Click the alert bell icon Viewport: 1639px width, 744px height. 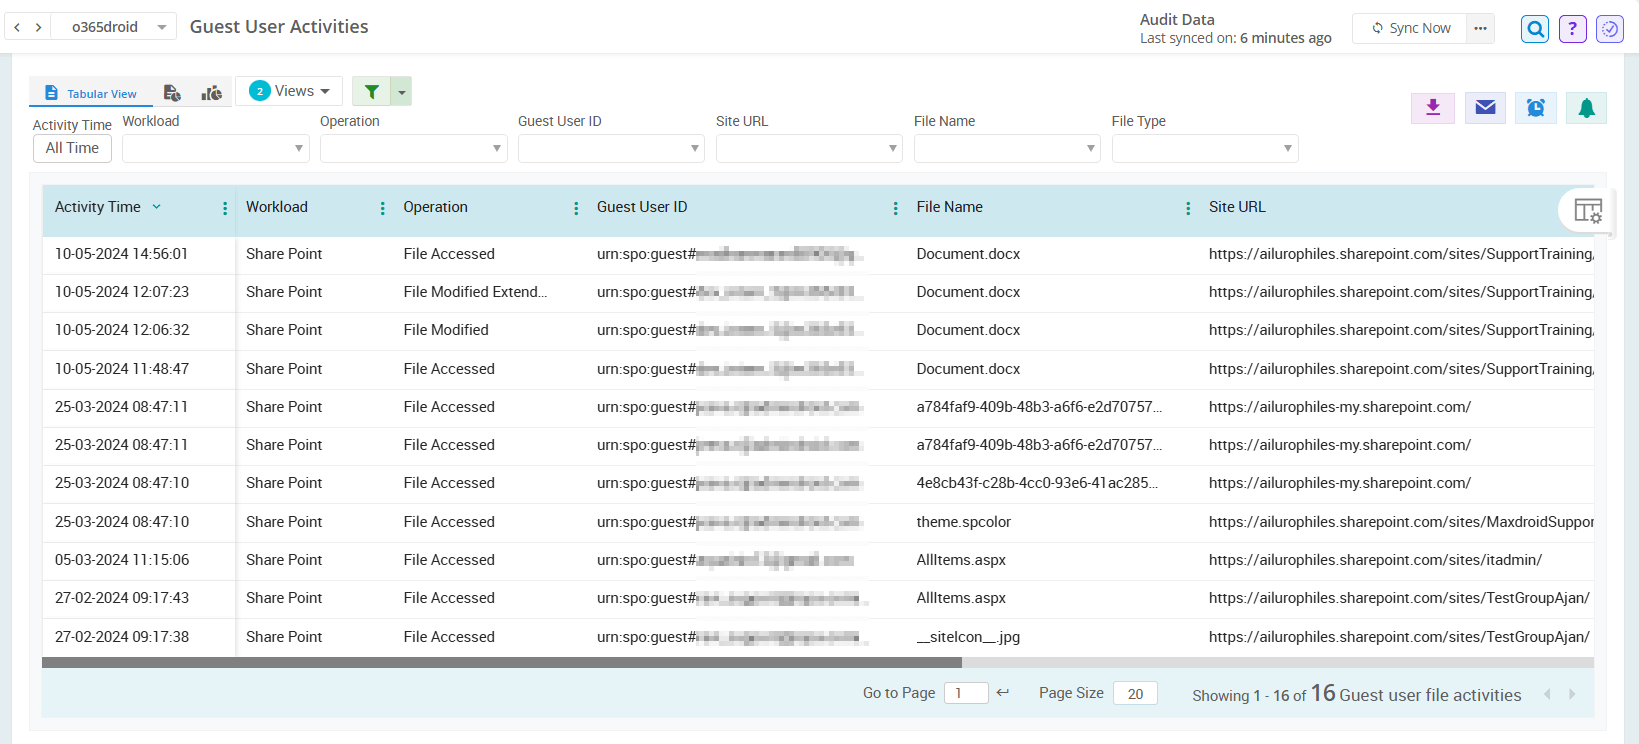[1586, 108]
